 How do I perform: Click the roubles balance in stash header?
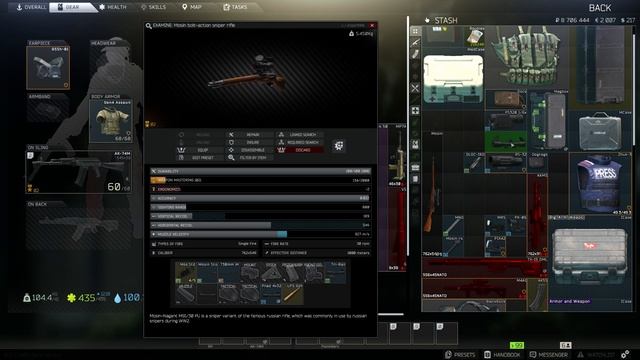(571, 20)
